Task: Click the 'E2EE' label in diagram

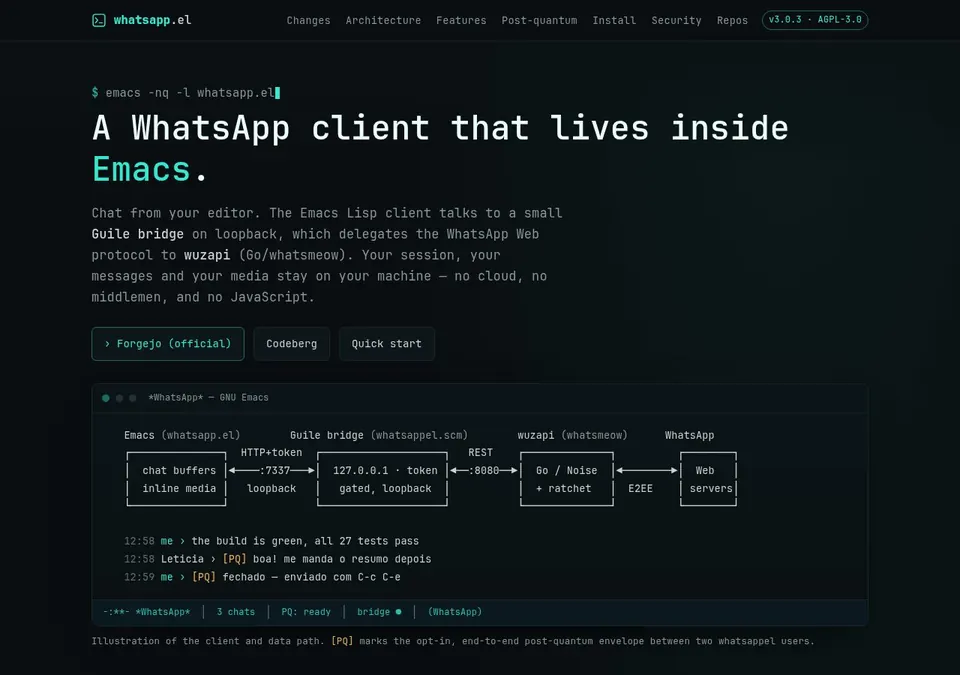Action: 640,488
